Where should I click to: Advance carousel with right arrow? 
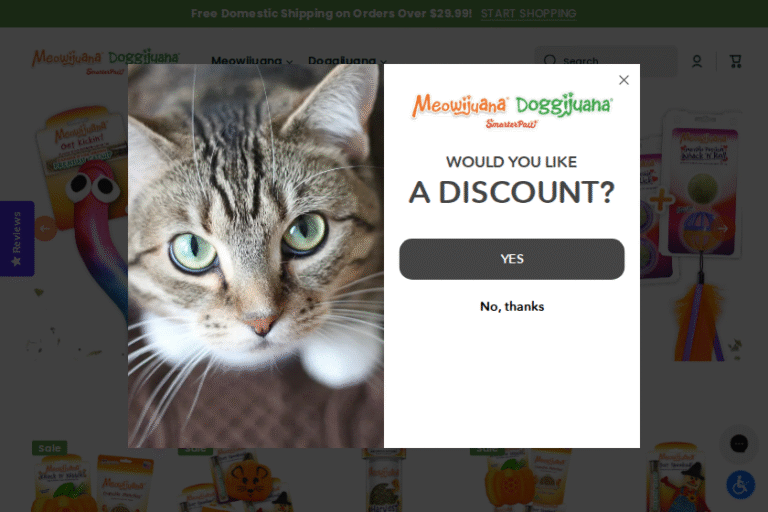722,228
